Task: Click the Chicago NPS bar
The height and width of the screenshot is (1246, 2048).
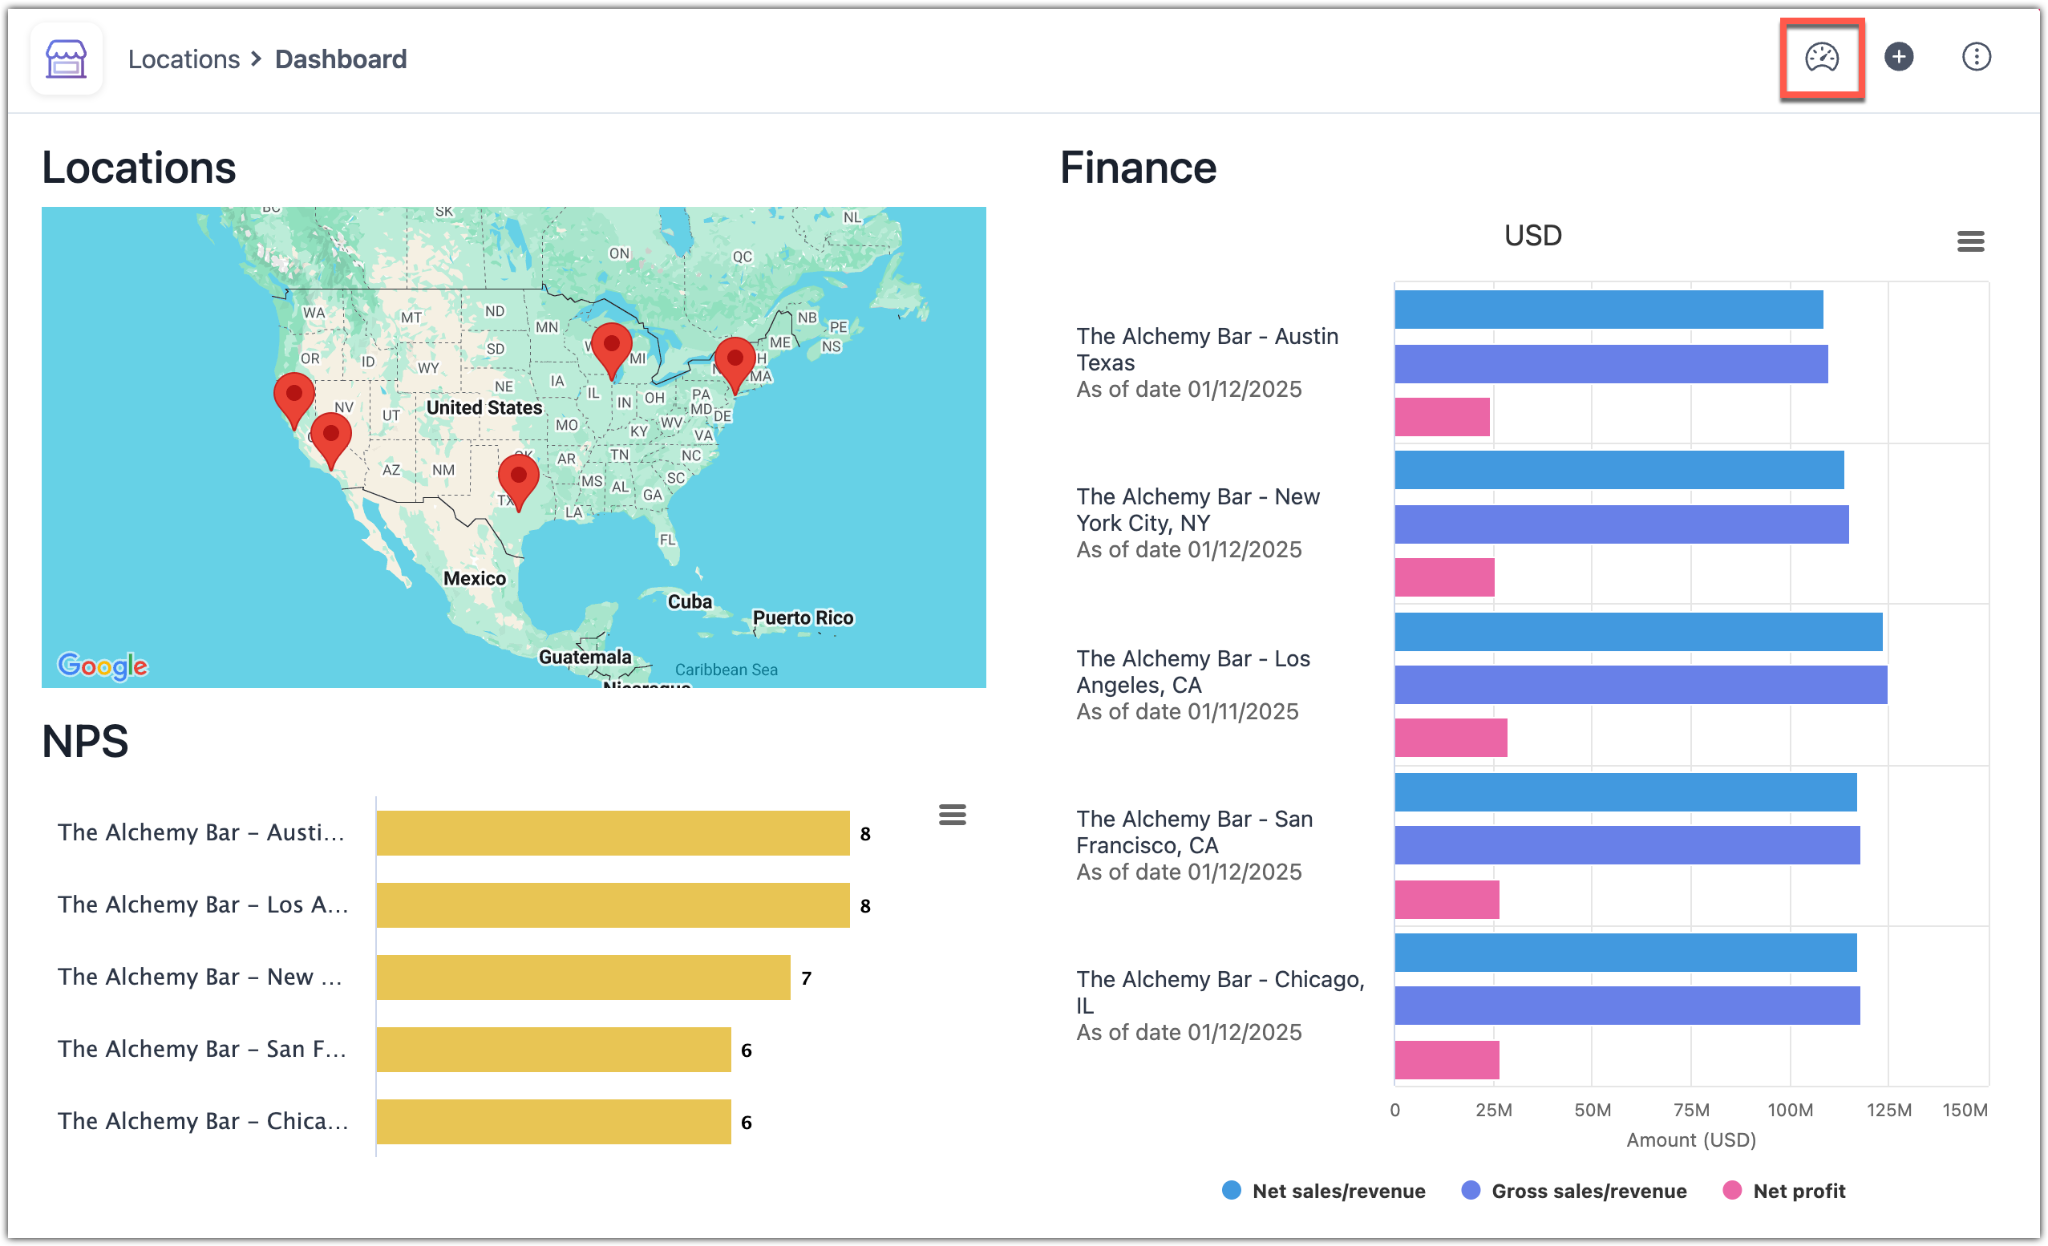Action: pyautogui.click(x=554, y=1121)
